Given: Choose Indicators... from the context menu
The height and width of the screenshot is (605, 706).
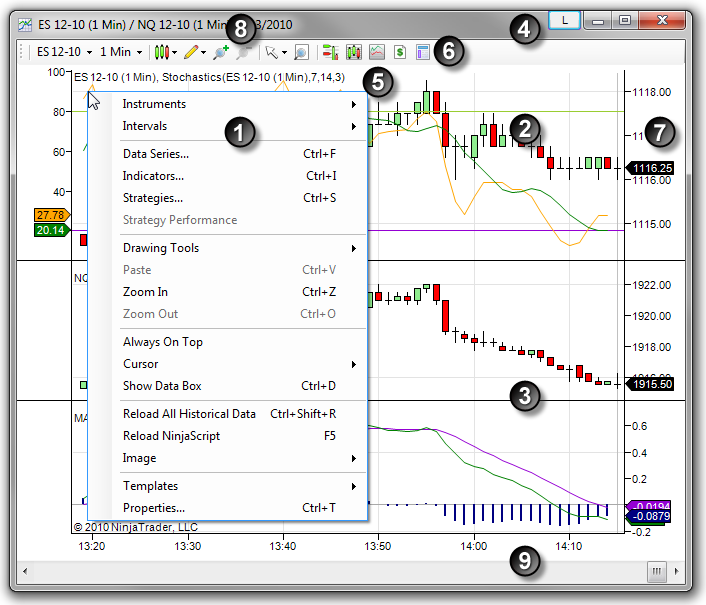Looking at the screenshot, I should point(153,176).
